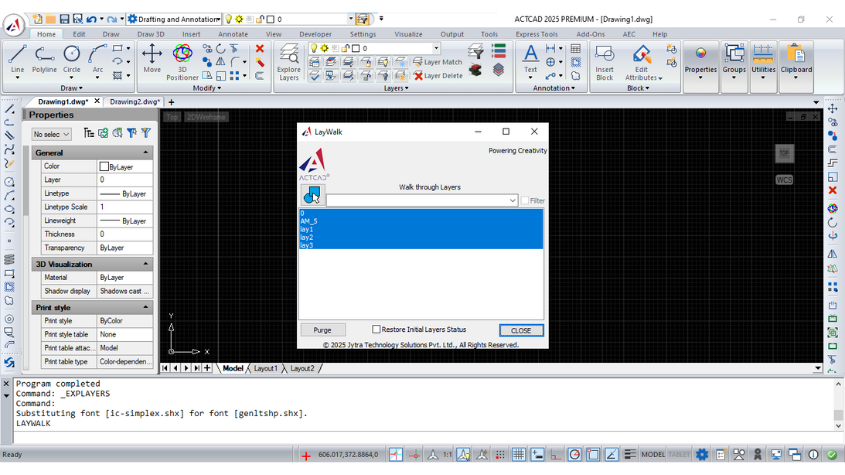This screenshot has width=845, height=475.
Task: Click the new drawing tab plus button
Action: 171,102
